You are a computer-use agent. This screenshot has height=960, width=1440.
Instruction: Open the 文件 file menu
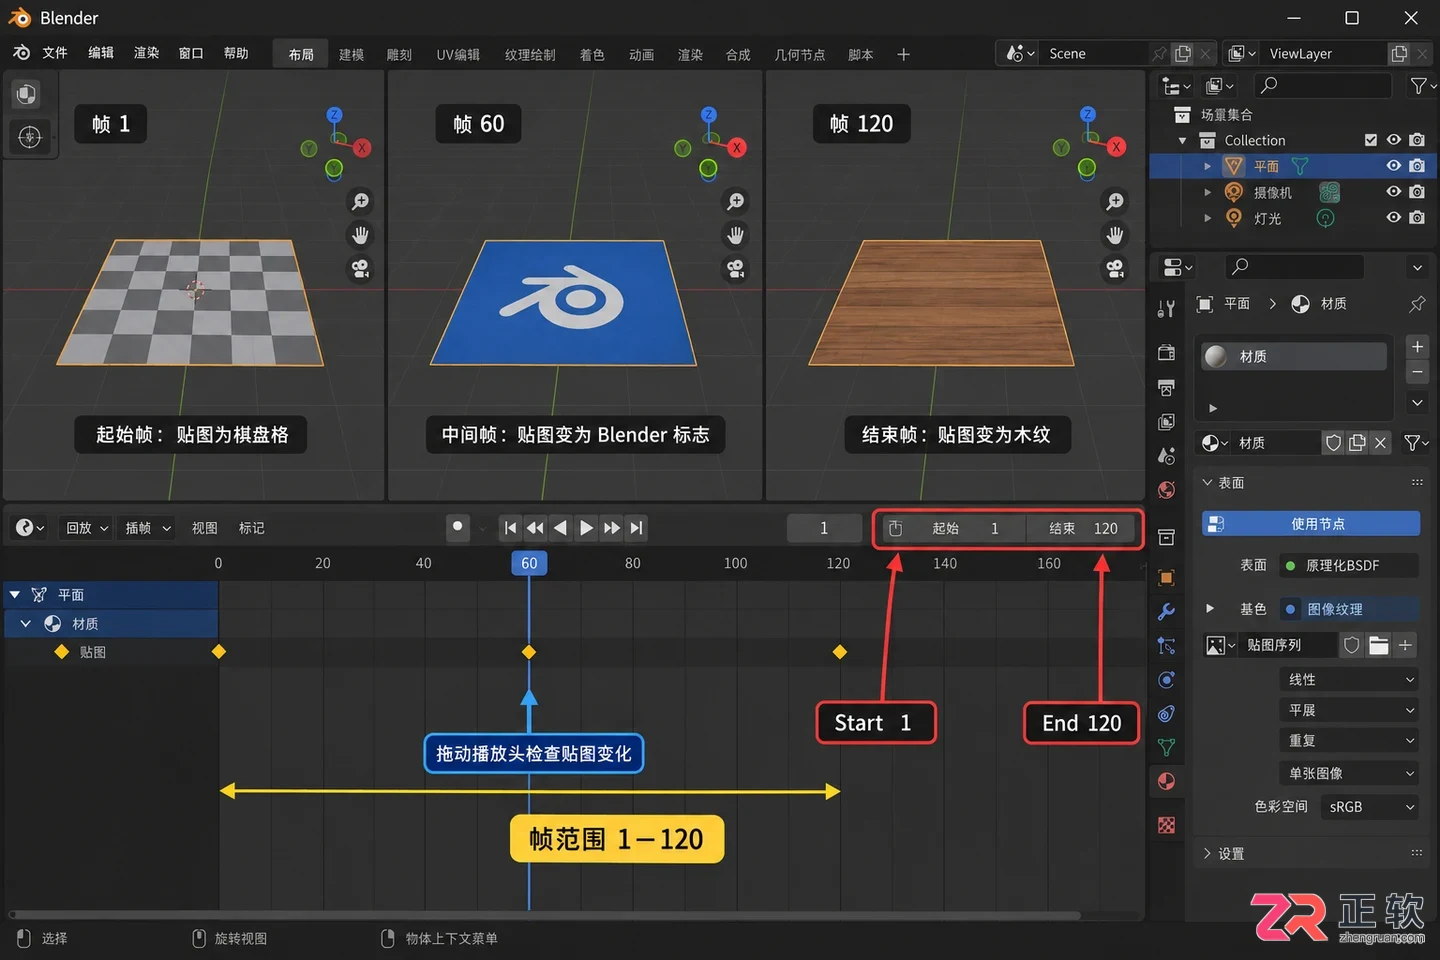pos(55,53)
